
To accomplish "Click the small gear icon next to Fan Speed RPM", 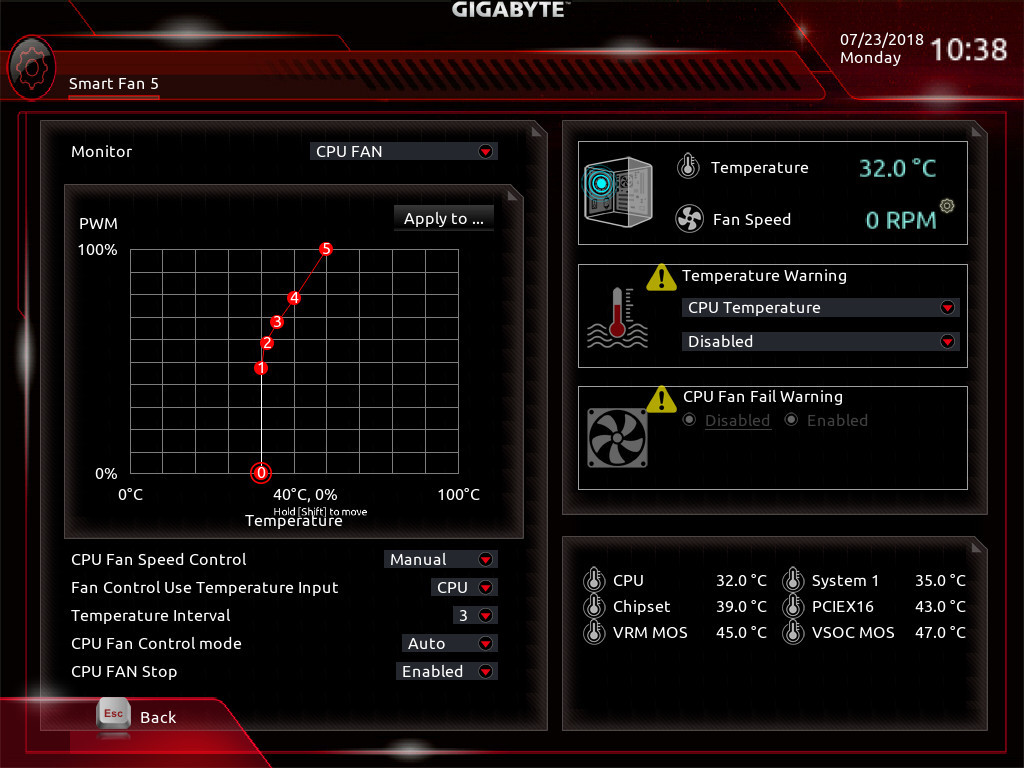I will (947, 206).
